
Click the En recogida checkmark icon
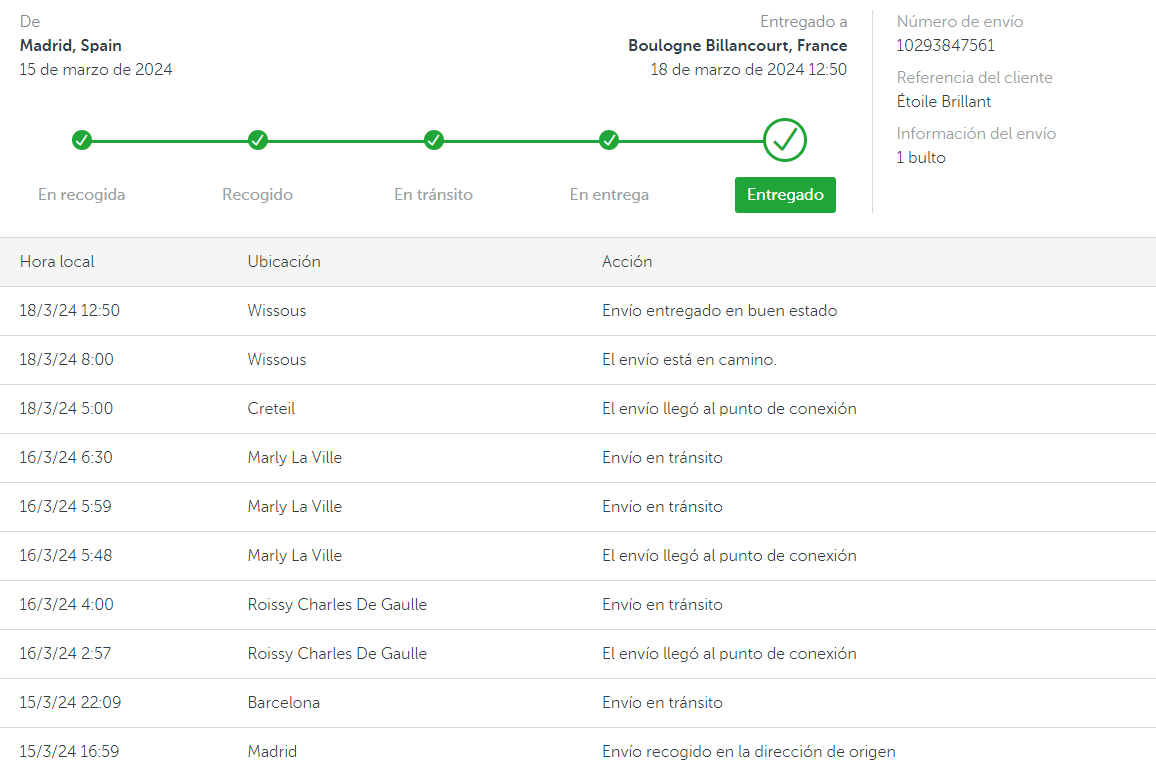(82, 140)
